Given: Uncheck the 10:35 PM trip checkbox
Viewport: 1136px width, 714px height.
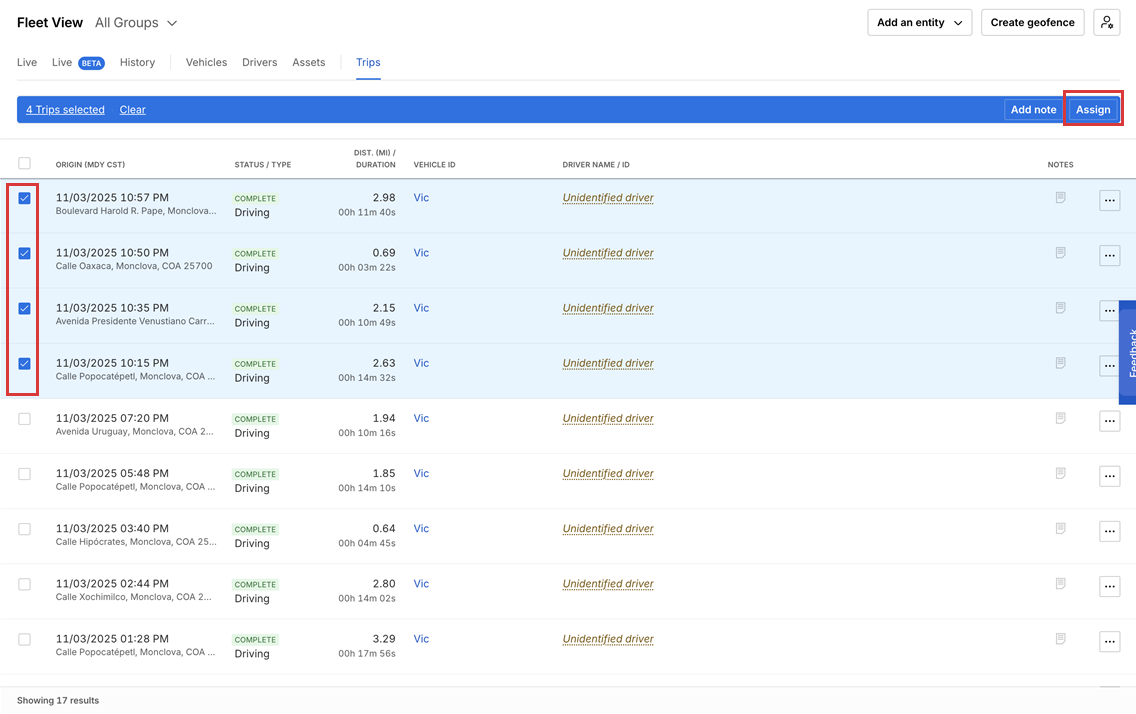Looking at the screenshot, I should 25,308.
